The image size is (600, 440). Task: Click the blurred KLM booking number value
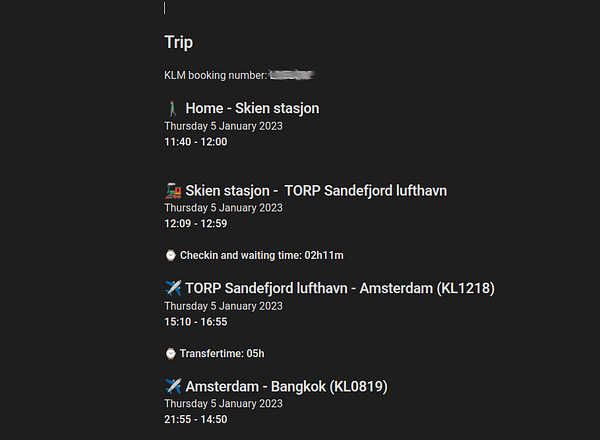tap(292, 75)
